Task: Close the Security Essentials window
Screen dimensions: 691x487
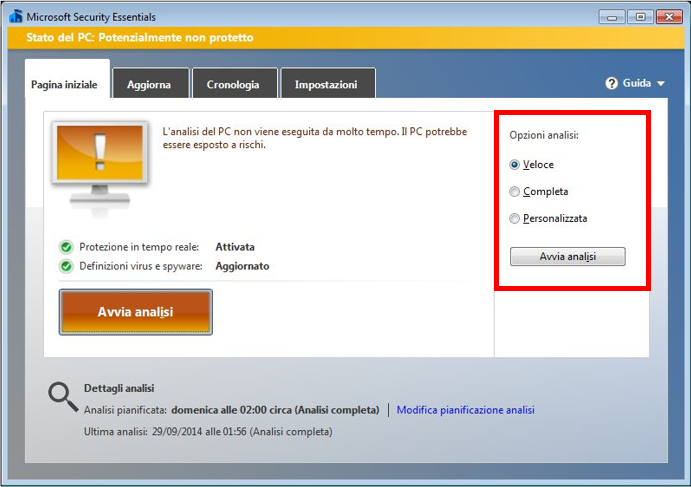Action: (x=669, y=17)
